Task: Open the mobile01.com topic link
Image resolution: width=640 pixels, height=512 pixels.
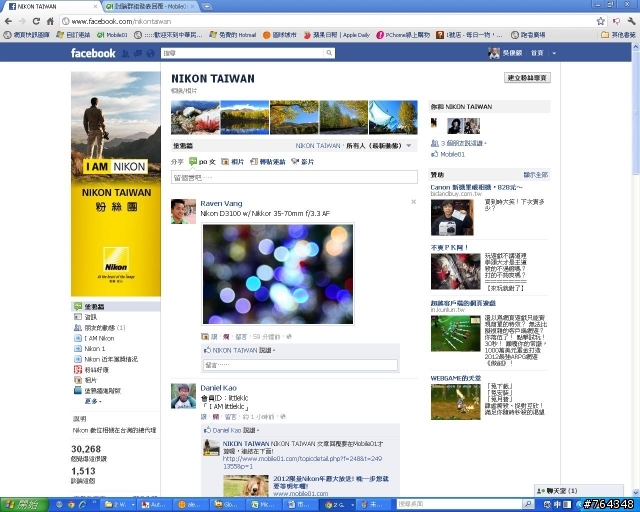Action: (302, 462)
